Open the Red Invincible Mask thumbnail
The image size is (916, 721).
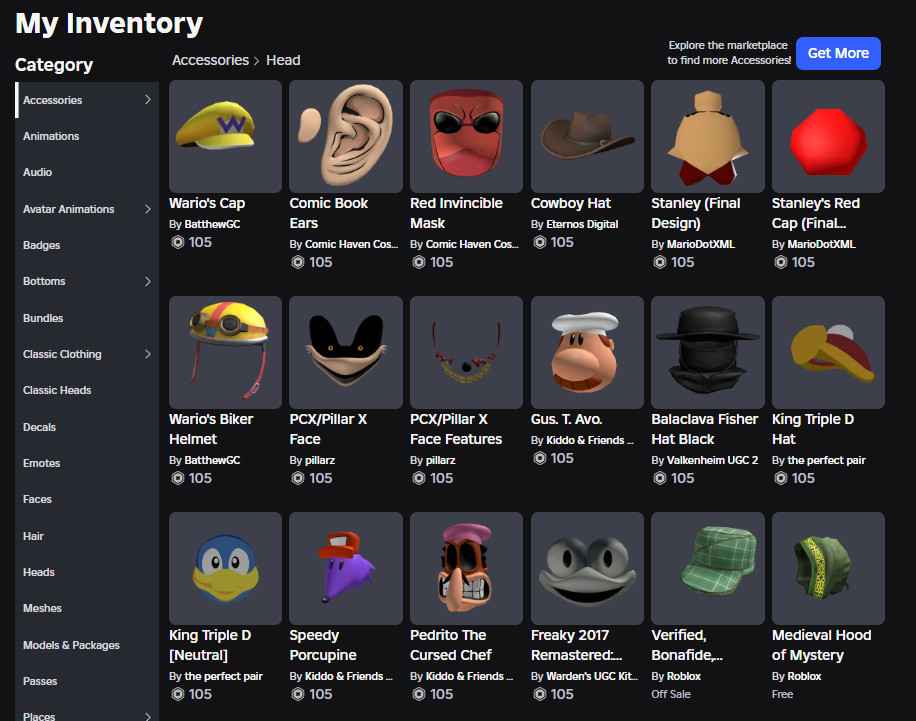[466, 136]
